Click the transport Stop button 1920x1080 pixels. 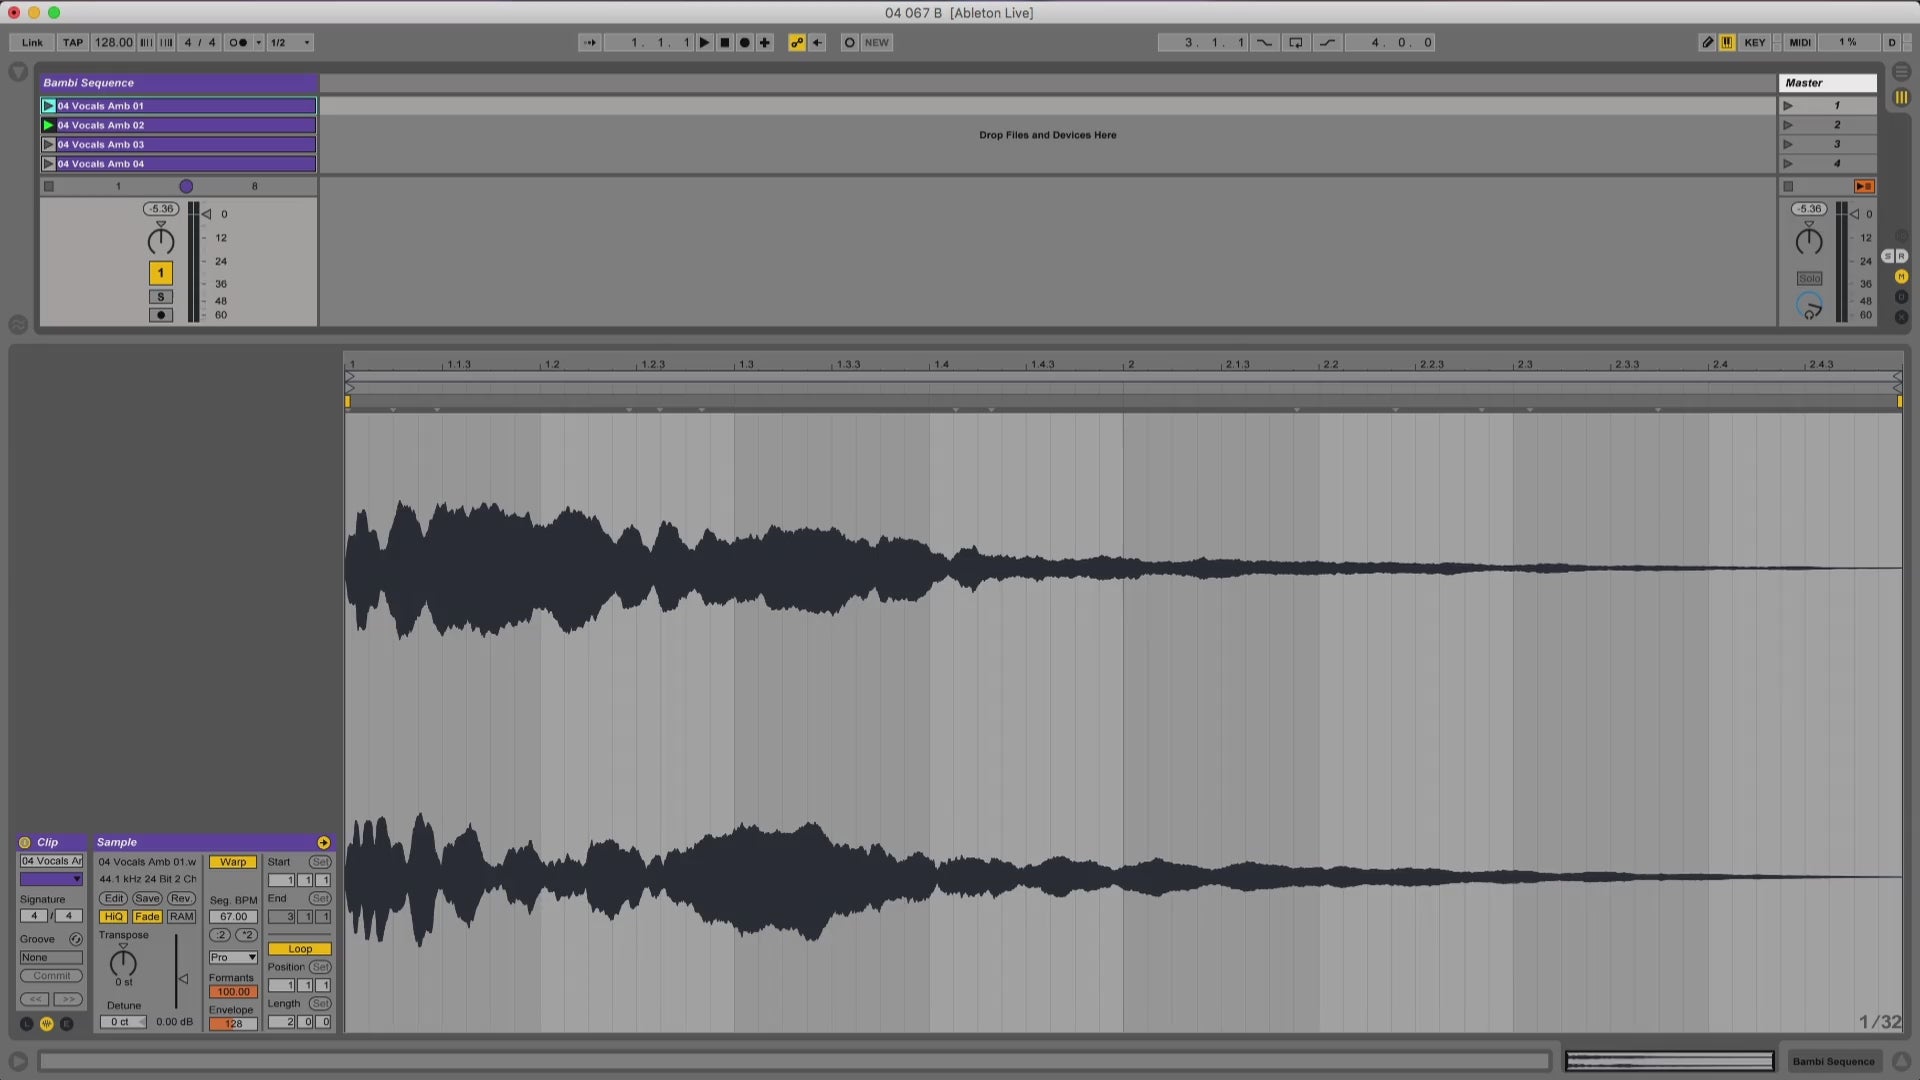click(x=725, y=42)
